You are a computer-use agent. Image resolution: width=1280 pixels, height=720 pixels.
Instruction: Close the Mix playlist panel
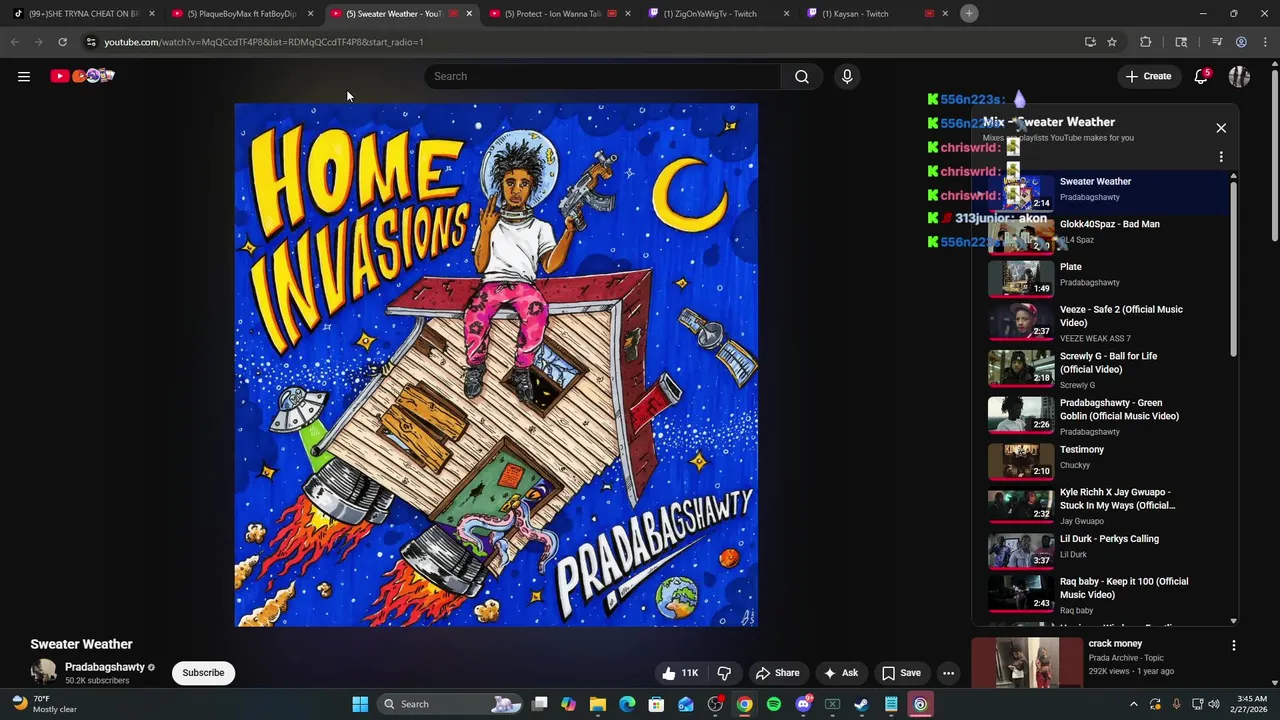point(1221,128)
